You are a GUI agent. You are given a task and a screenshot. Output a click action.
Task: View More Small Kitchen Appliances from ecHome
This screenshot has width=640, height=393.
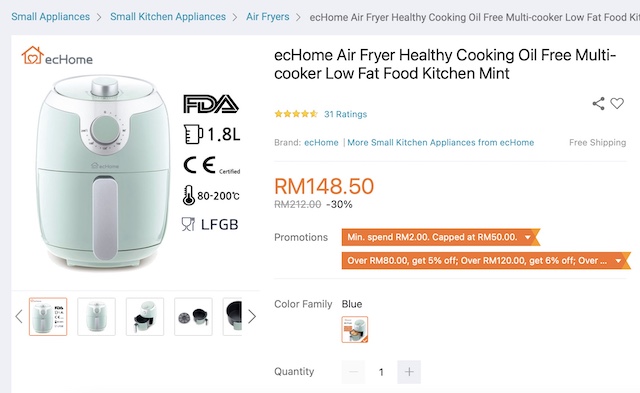pos(441,142)
